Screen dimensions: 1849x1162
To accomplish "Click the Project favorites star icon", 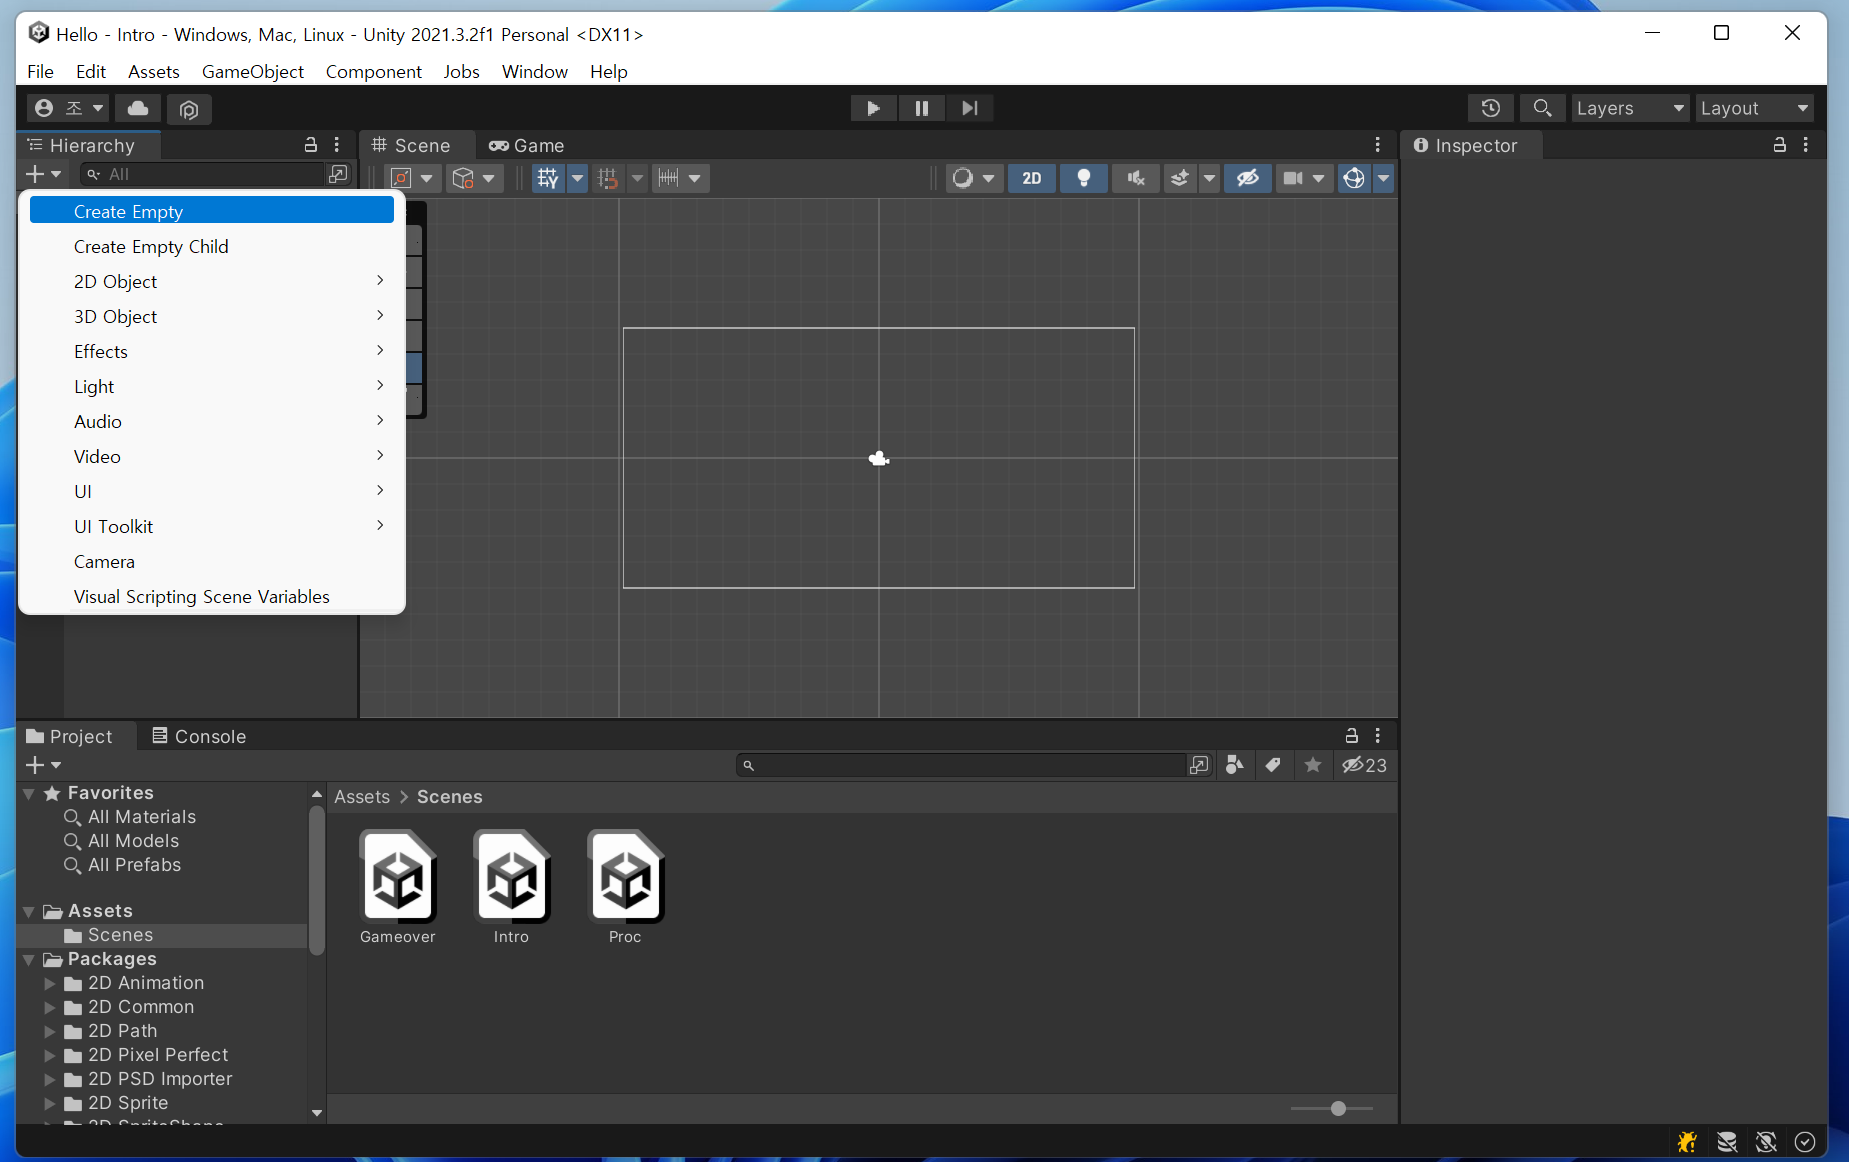I will coord(1313,765).
